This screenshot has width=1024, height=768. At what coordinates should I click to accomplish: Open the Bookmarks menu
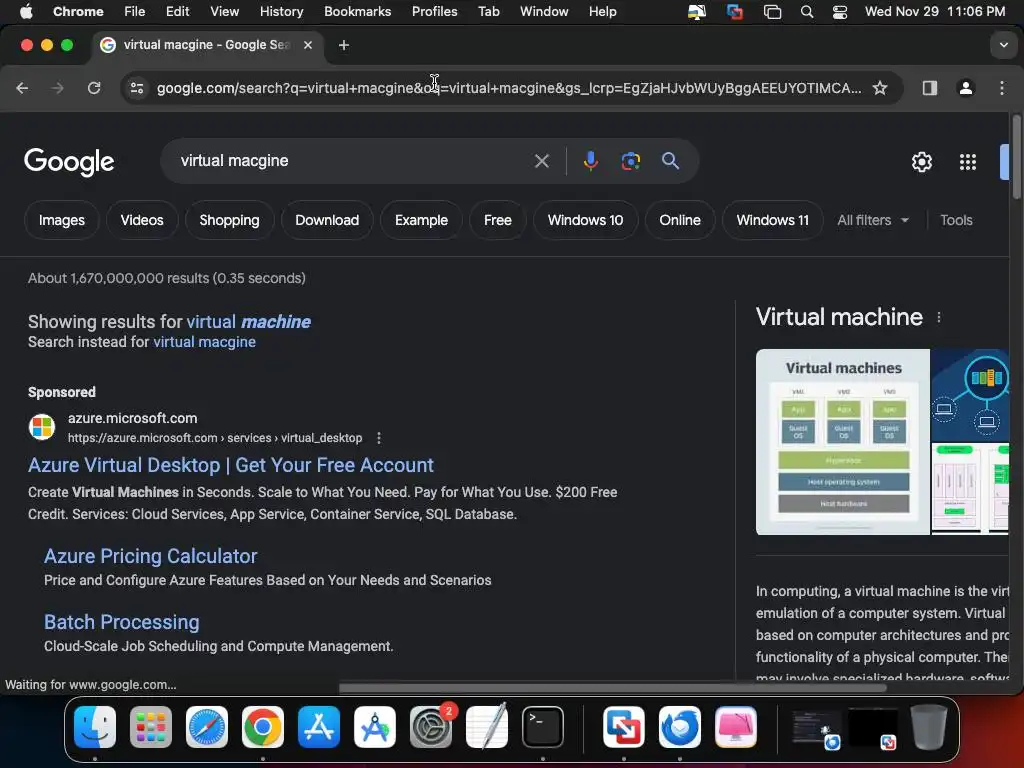tap(357, 12)
